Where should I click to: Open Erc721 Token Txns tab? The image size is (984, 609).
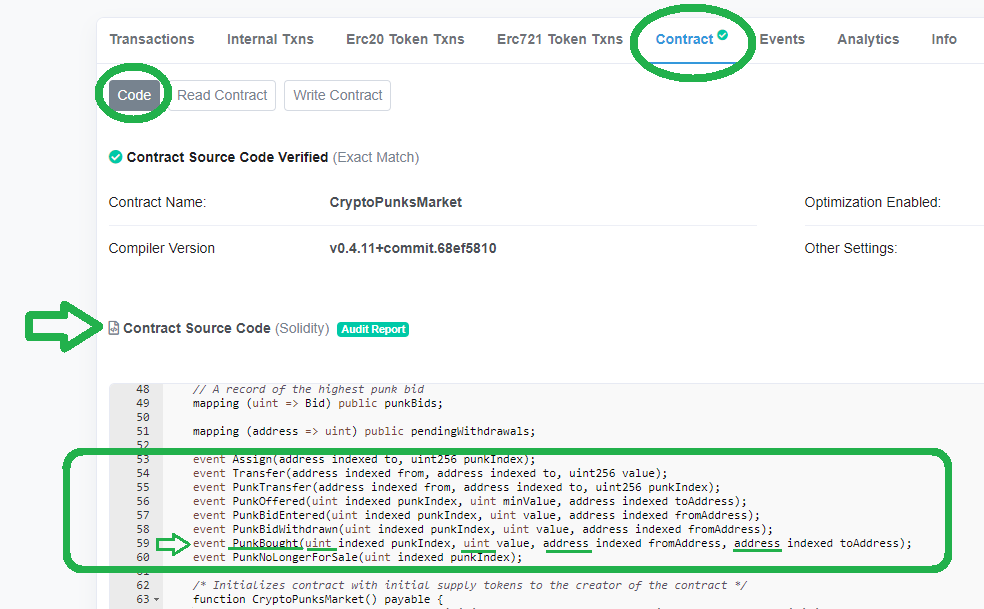pyautogui.click(x=559, y=39)
